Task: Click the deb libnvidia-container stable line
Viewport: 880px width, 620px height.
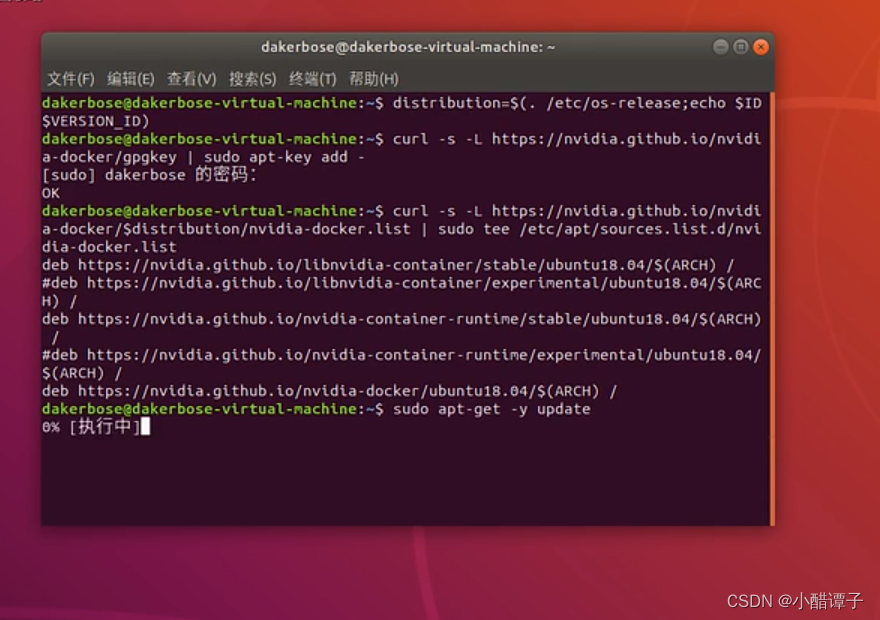Action: (388, 265)
